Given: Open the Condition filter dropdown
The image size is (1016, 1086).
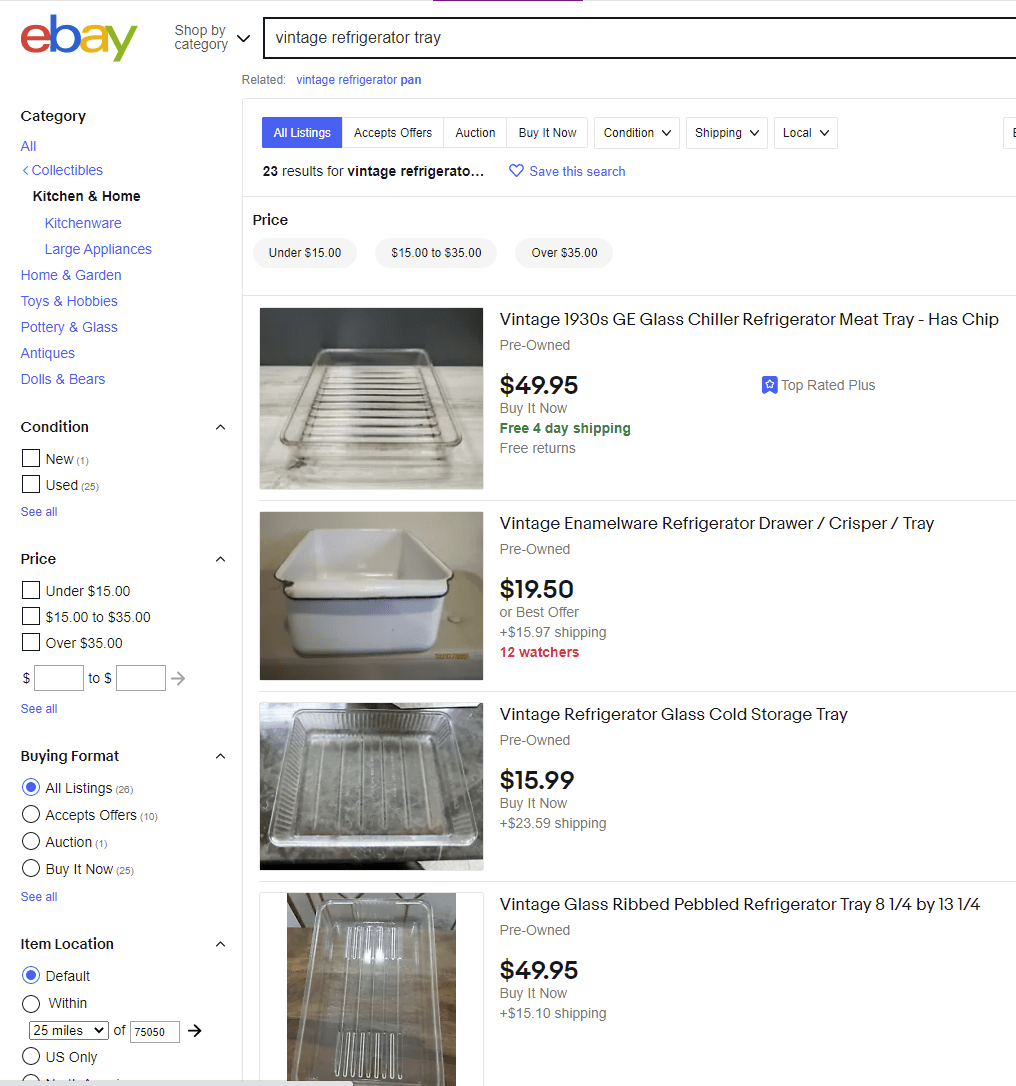Looking at the screenshot, I should coord(636,132).
